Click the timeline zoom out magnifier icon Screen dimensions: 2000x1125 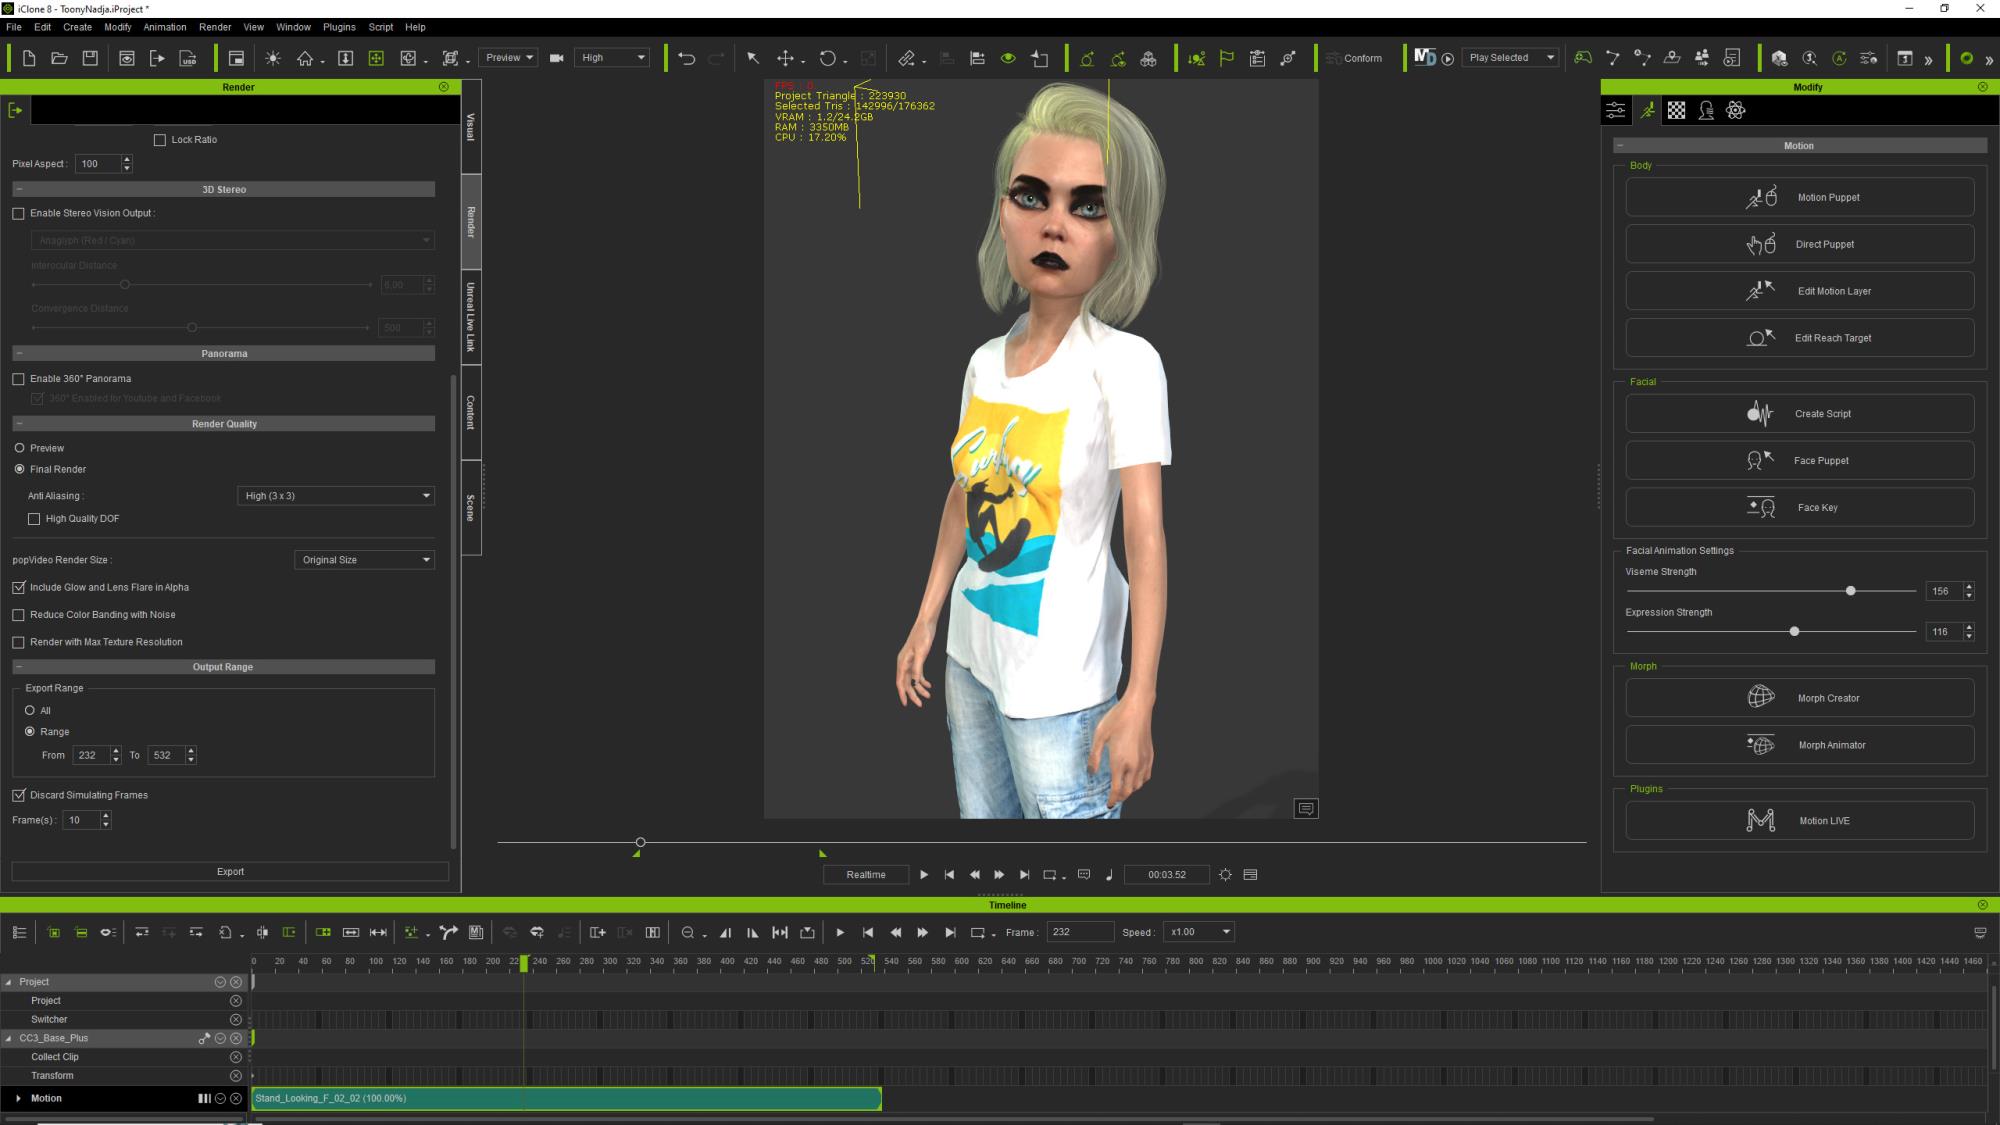(x=687, y=932)
